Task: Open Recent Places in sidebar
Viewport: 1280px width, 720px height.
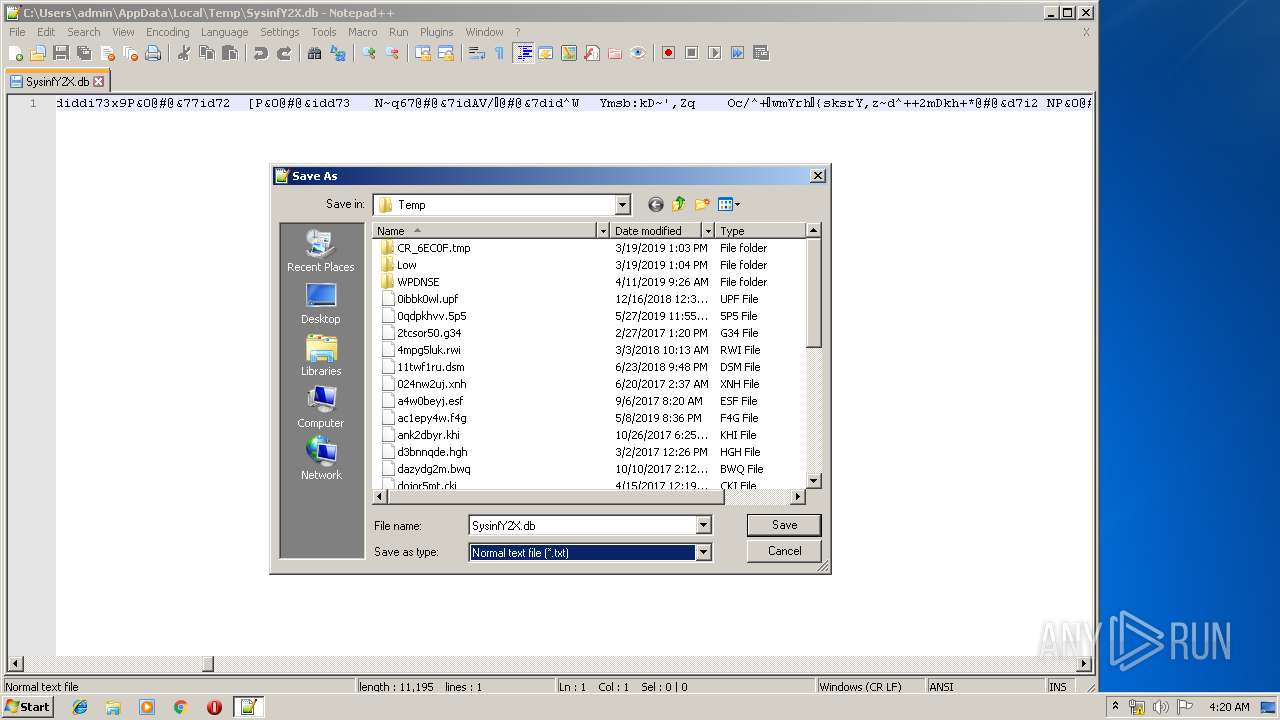Action: (x=320, y=251)
